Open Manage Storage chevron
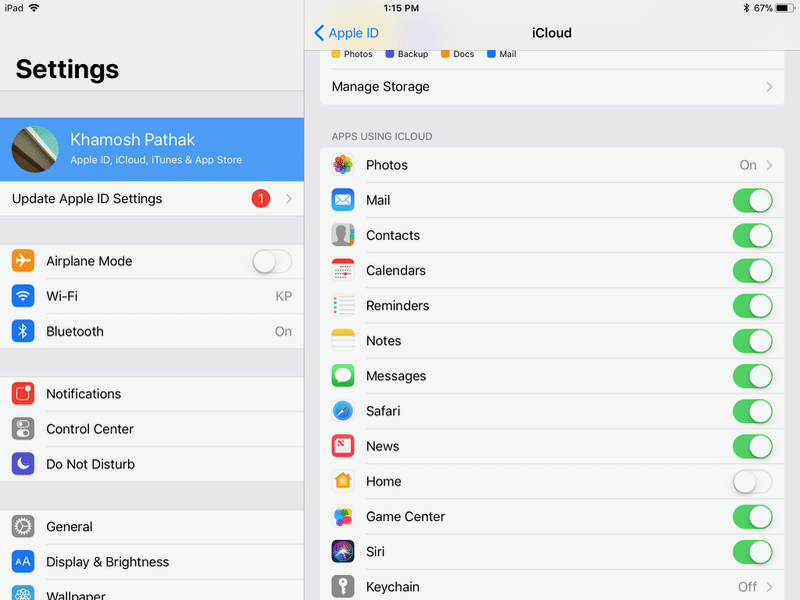Screen dimensions: 800x600 pyautogui.click(x=769, y=87)
